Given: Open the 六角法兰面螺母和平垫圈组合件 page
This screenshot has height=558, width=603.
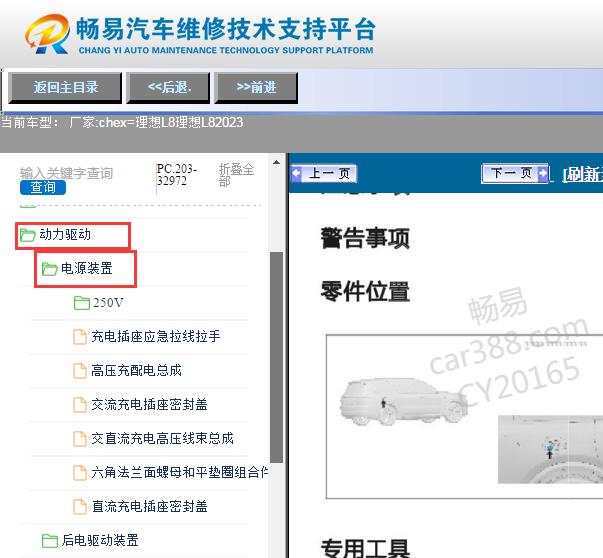Looking at the screenshot, I should point(180,472).
